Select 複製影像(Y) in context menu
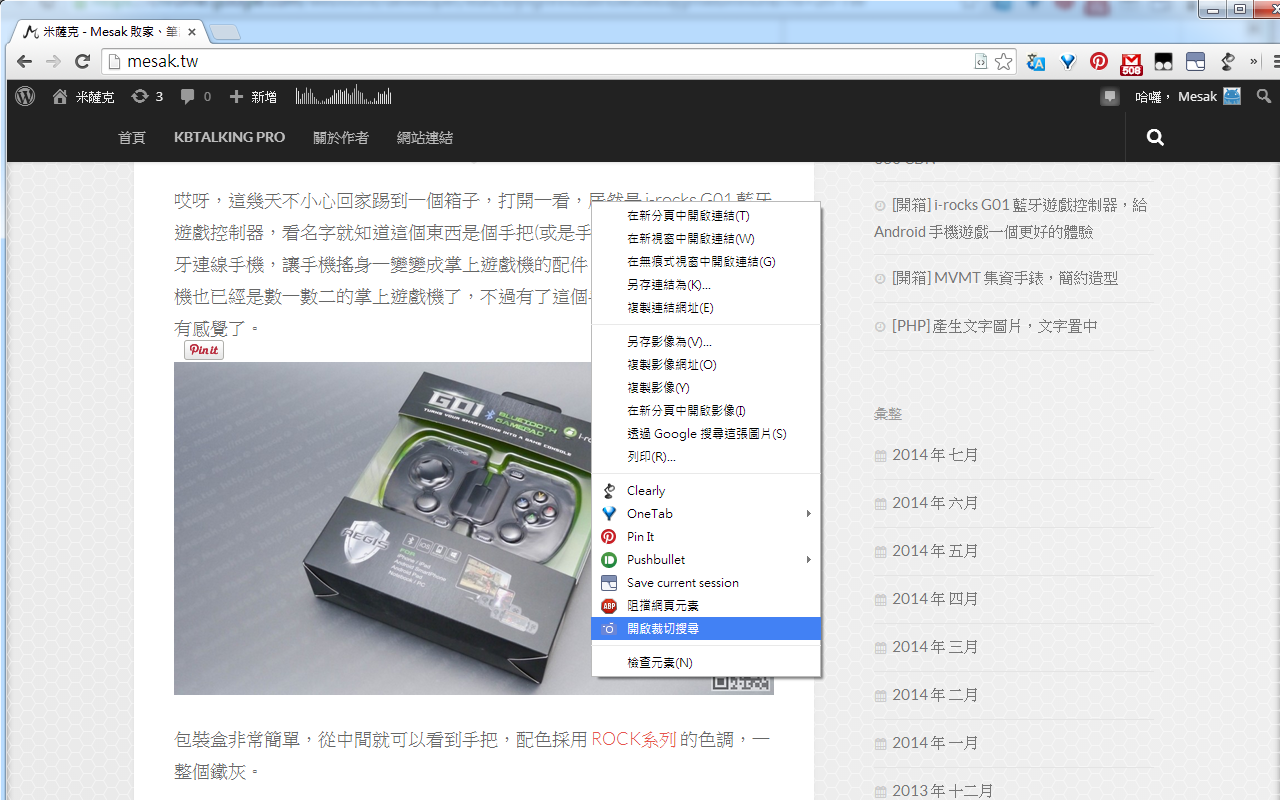Screen dimensions: 1280x800 pos(706,388)
